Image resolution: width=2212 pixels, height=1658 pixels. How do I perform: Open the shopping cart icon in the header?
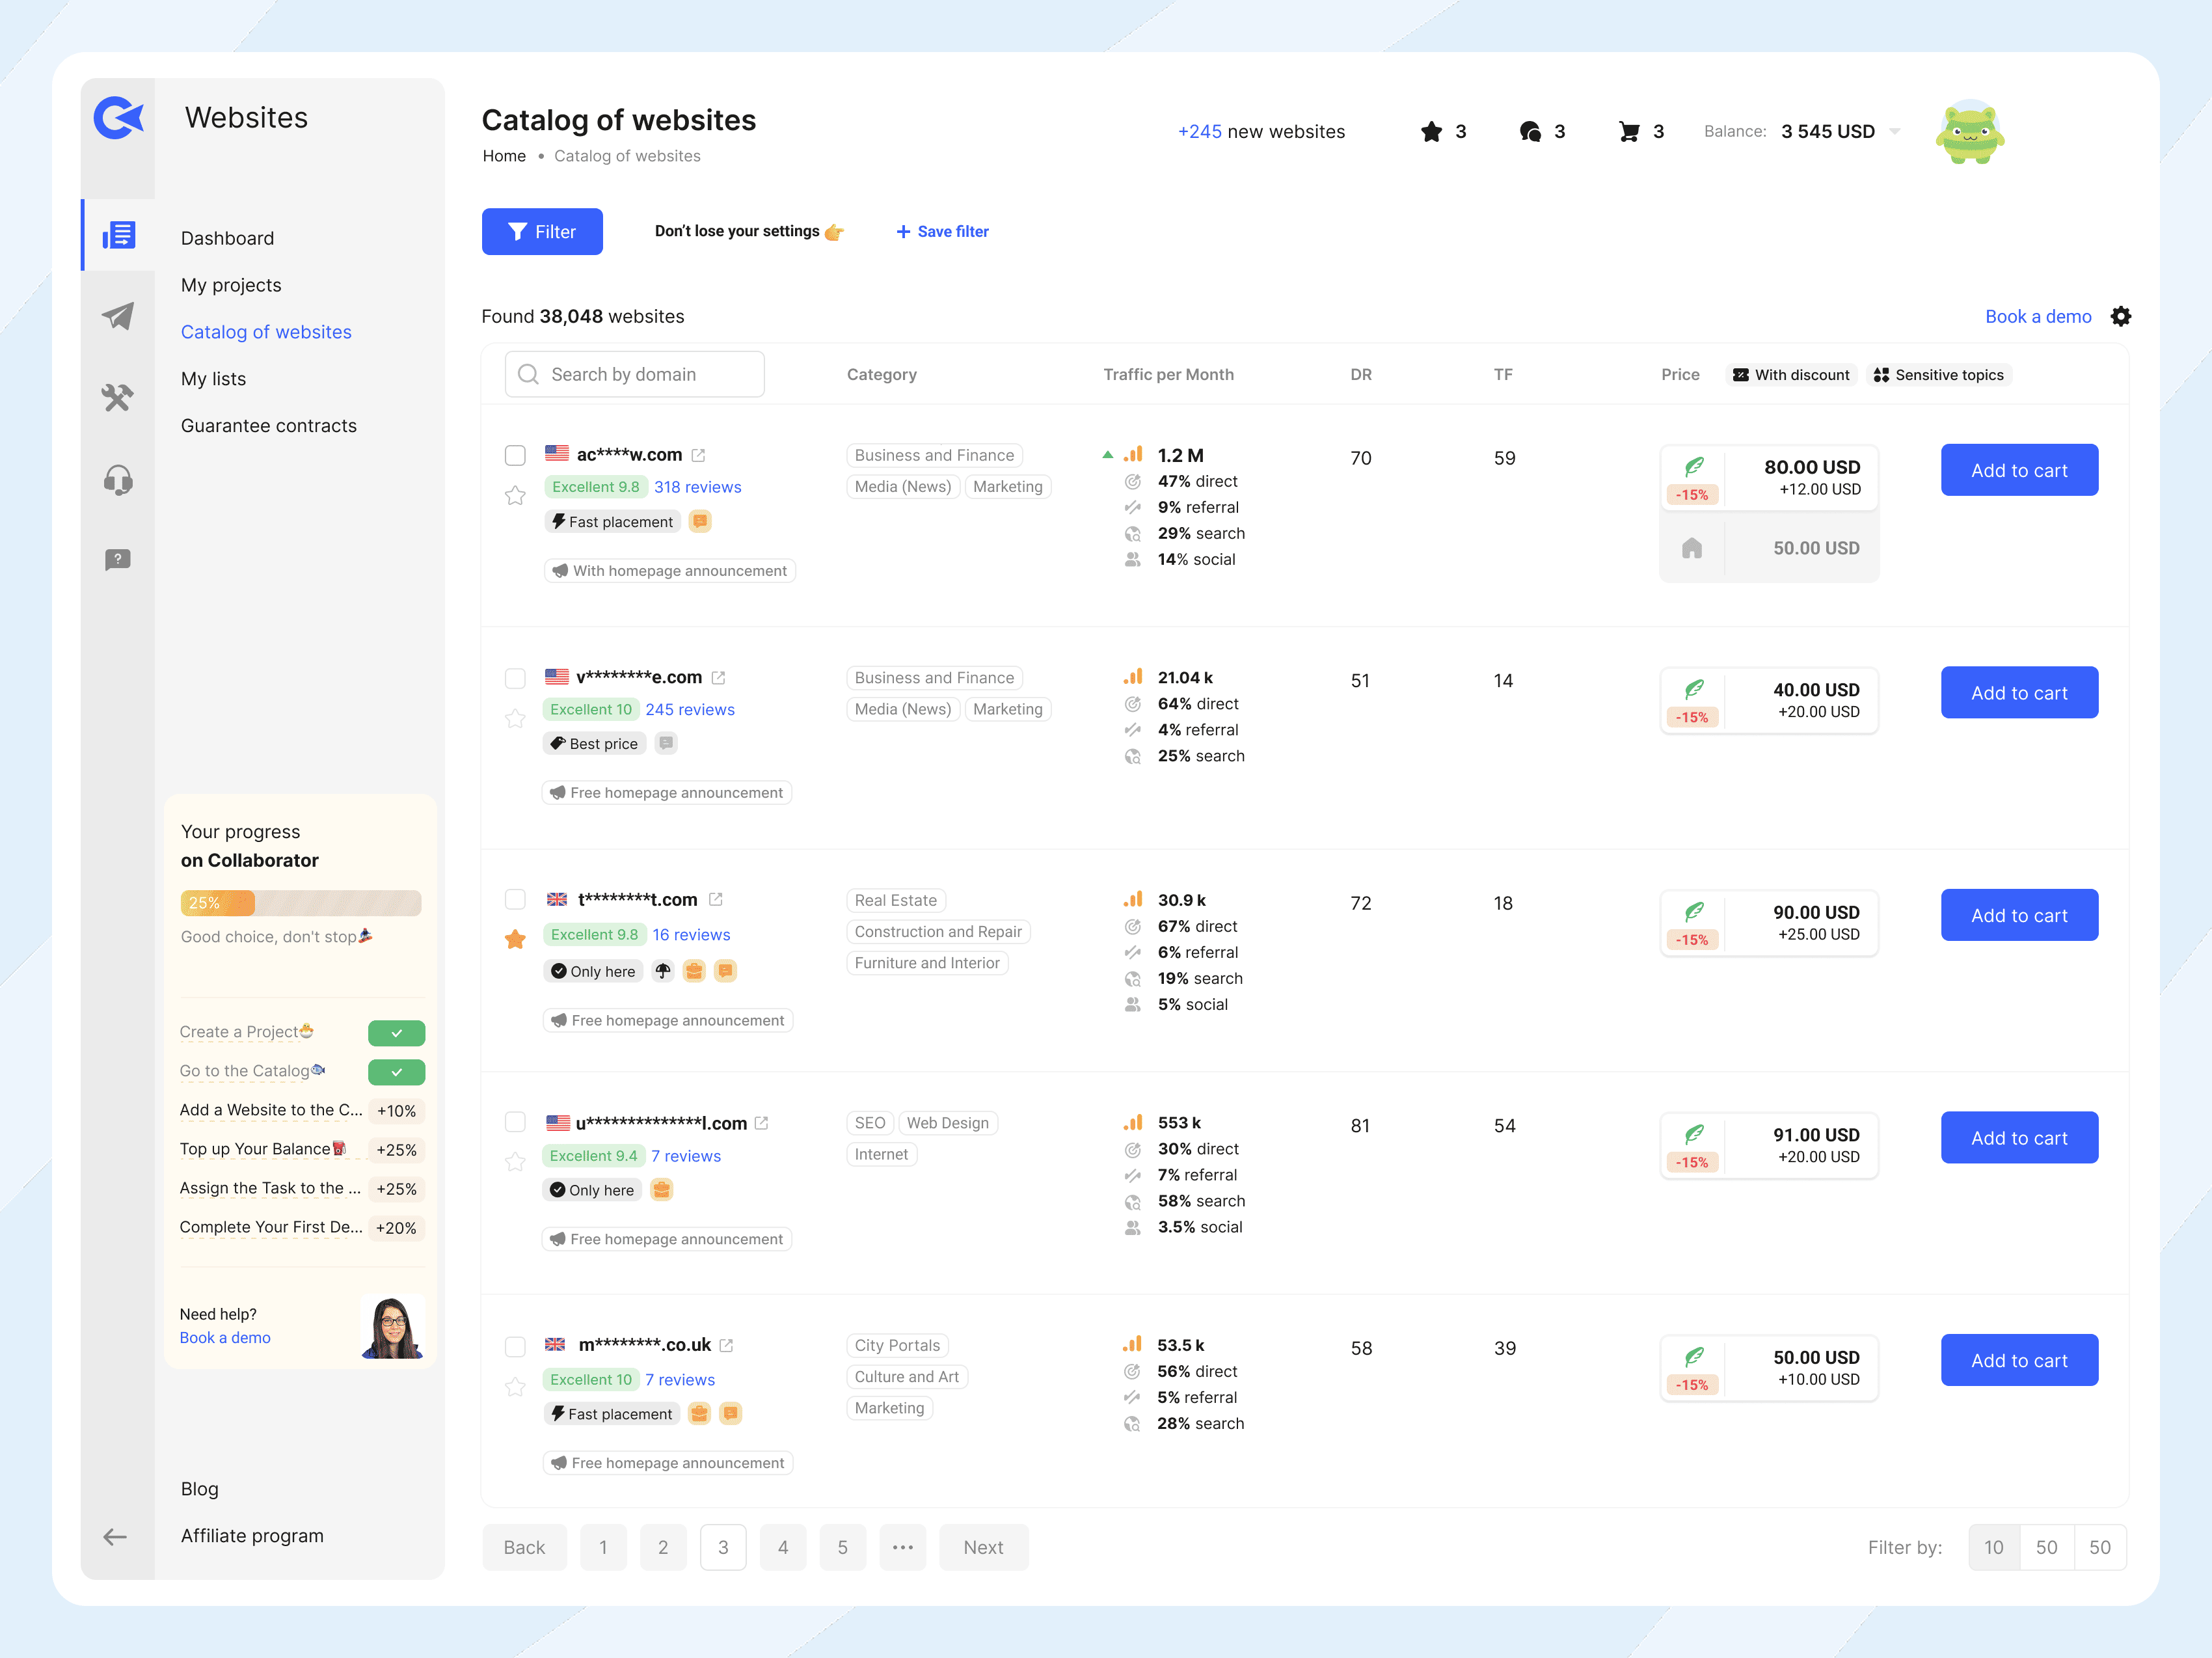(x=1629, y=131)
